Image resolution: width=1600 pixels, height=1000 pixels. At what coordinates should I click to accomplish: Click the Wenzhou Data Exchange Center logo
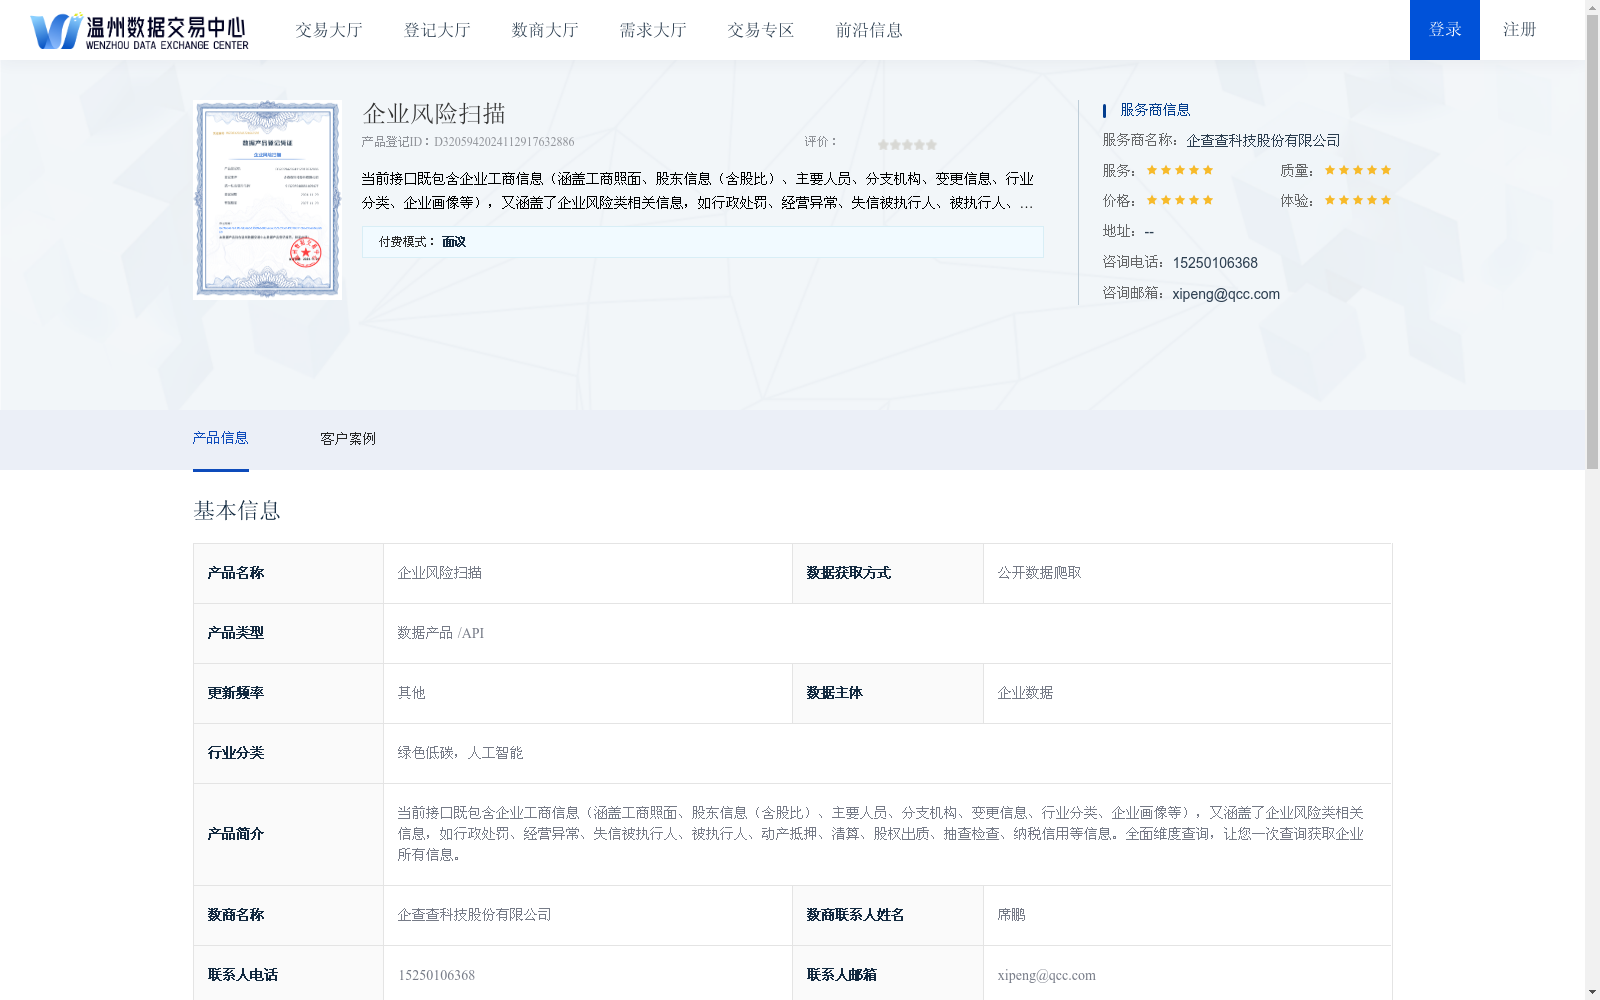pyautogui.click(x=139, y=30)
